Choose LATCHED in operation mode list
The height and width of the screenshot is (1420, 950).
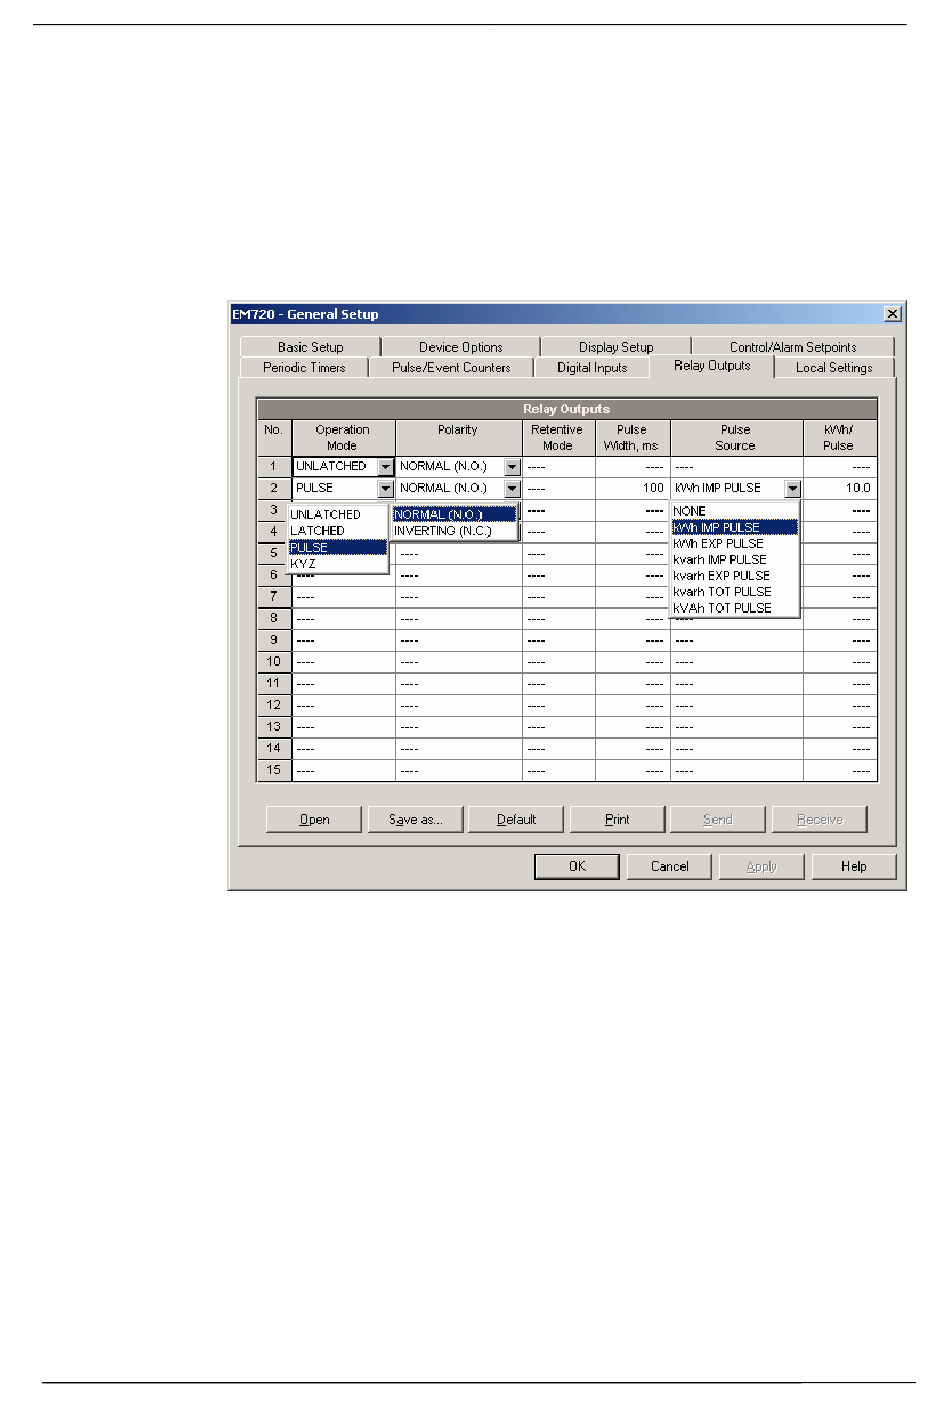pos(337,530)
